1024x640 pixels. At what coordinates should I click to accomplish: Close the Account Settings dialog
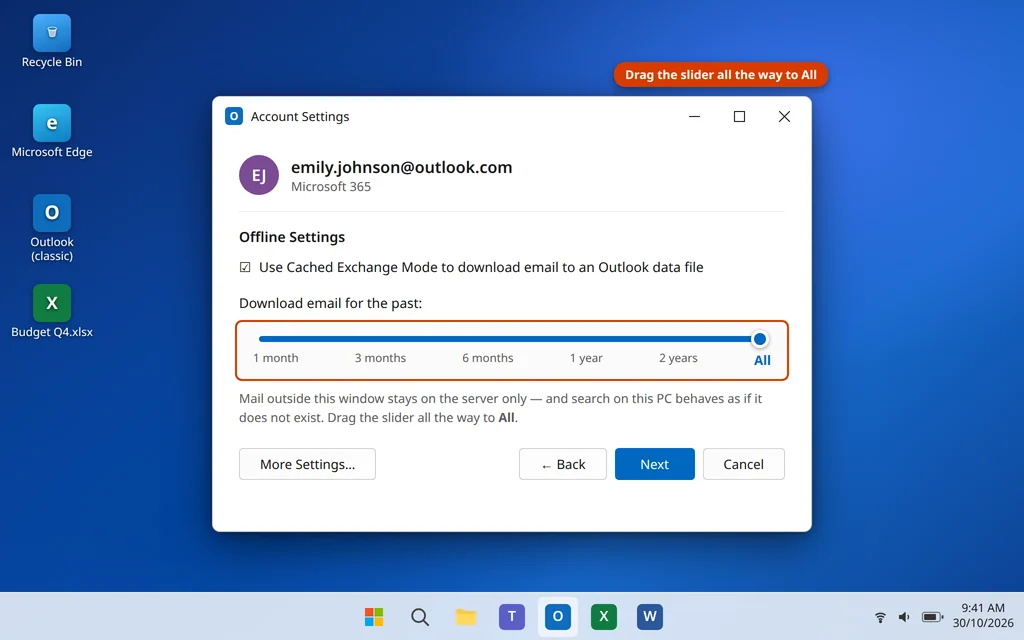coord(784,116)
